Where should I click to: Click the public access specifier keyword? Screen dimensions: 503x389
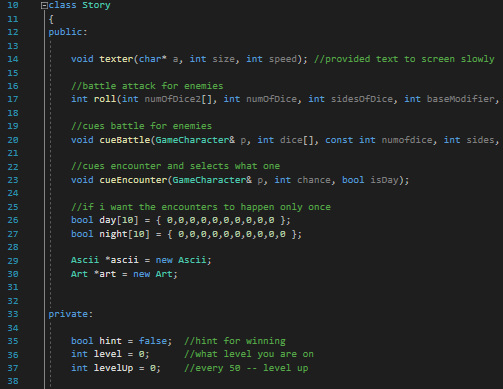(65, 32)
